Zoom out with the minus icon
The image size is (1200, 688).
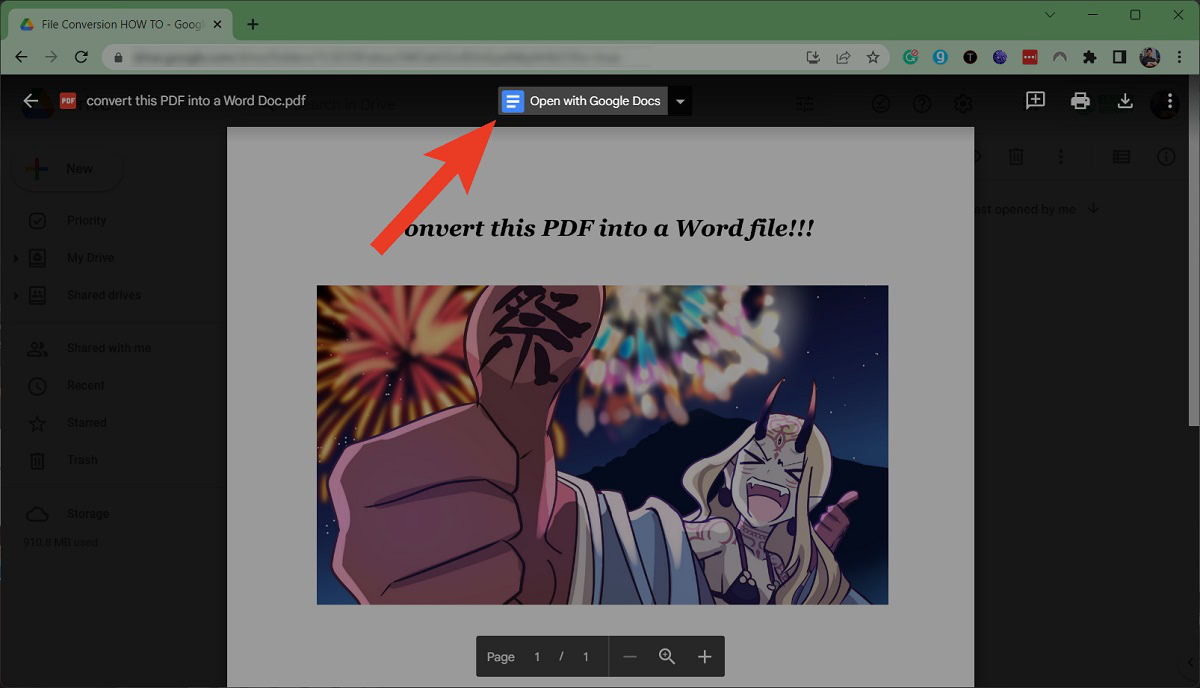pos(629,657)
